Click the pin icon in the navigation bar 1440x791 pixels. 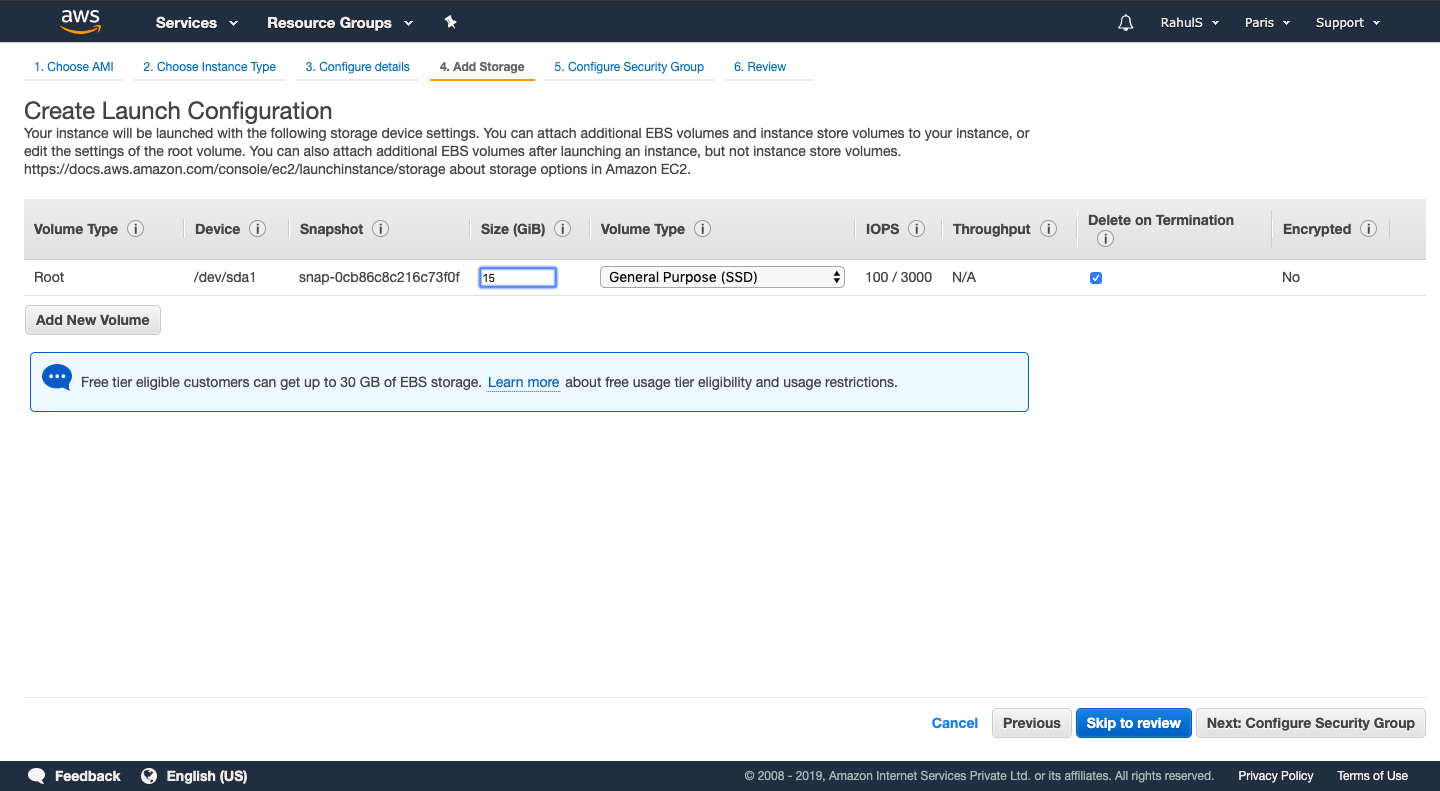[x=450, y=22]
